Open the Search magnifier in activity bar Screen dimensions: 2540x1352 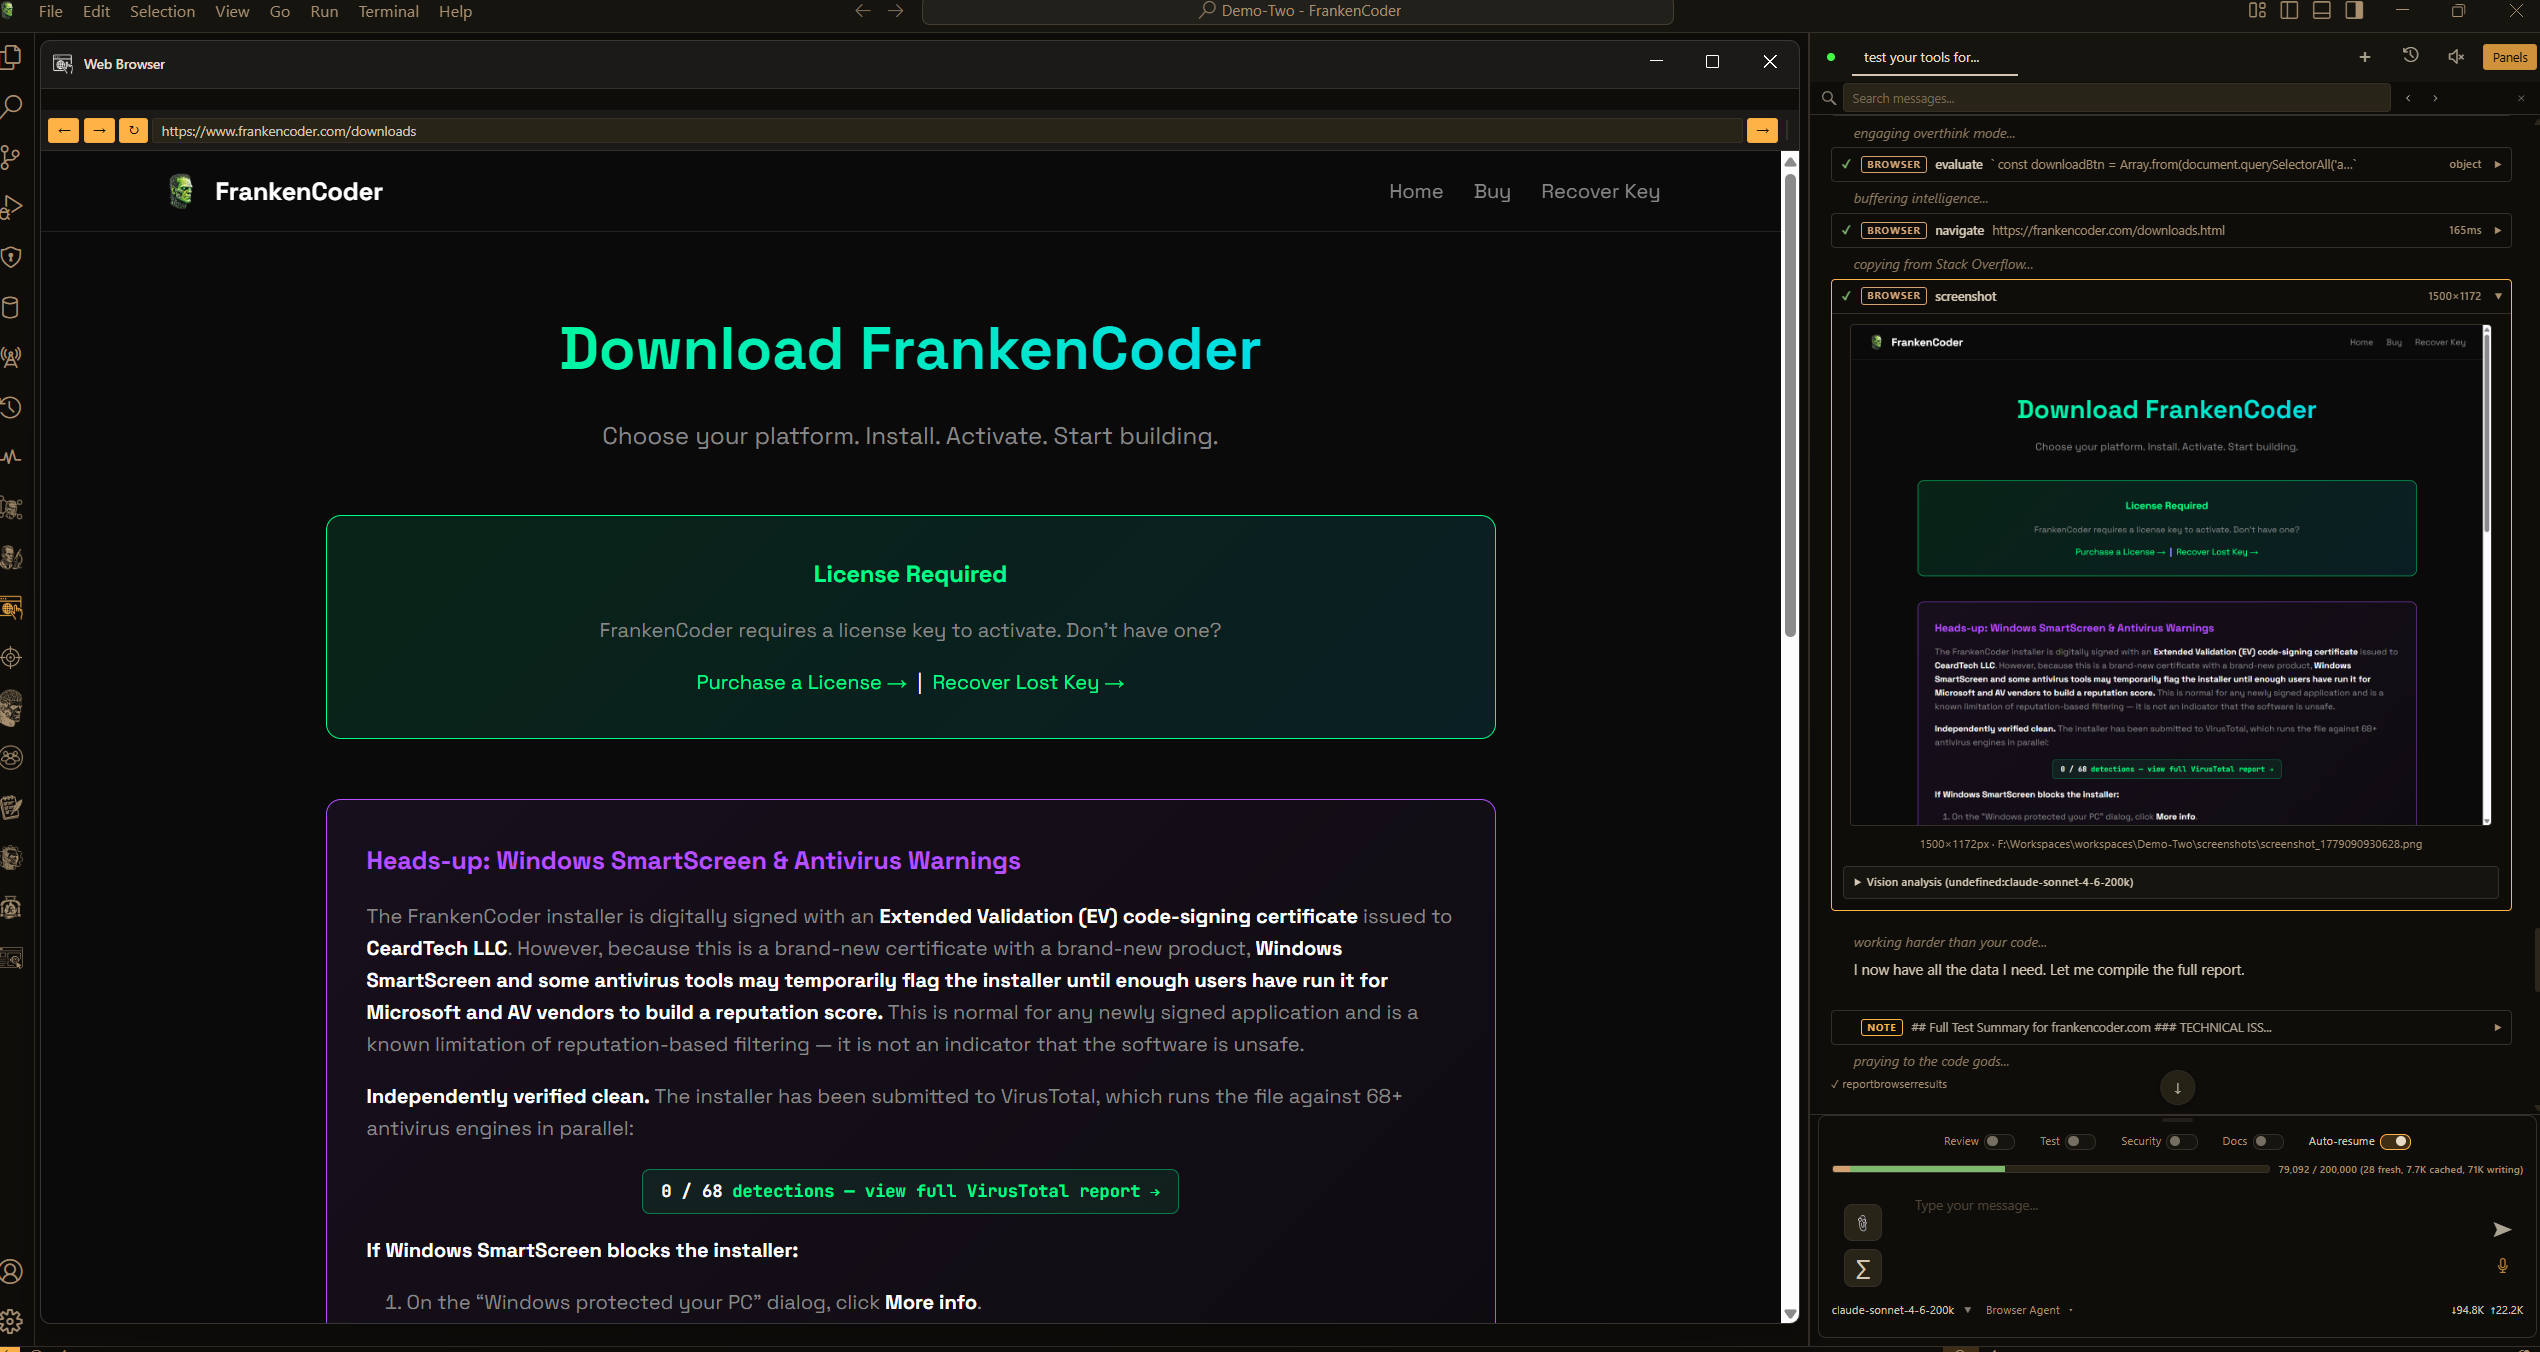click(x=12, y=107)
